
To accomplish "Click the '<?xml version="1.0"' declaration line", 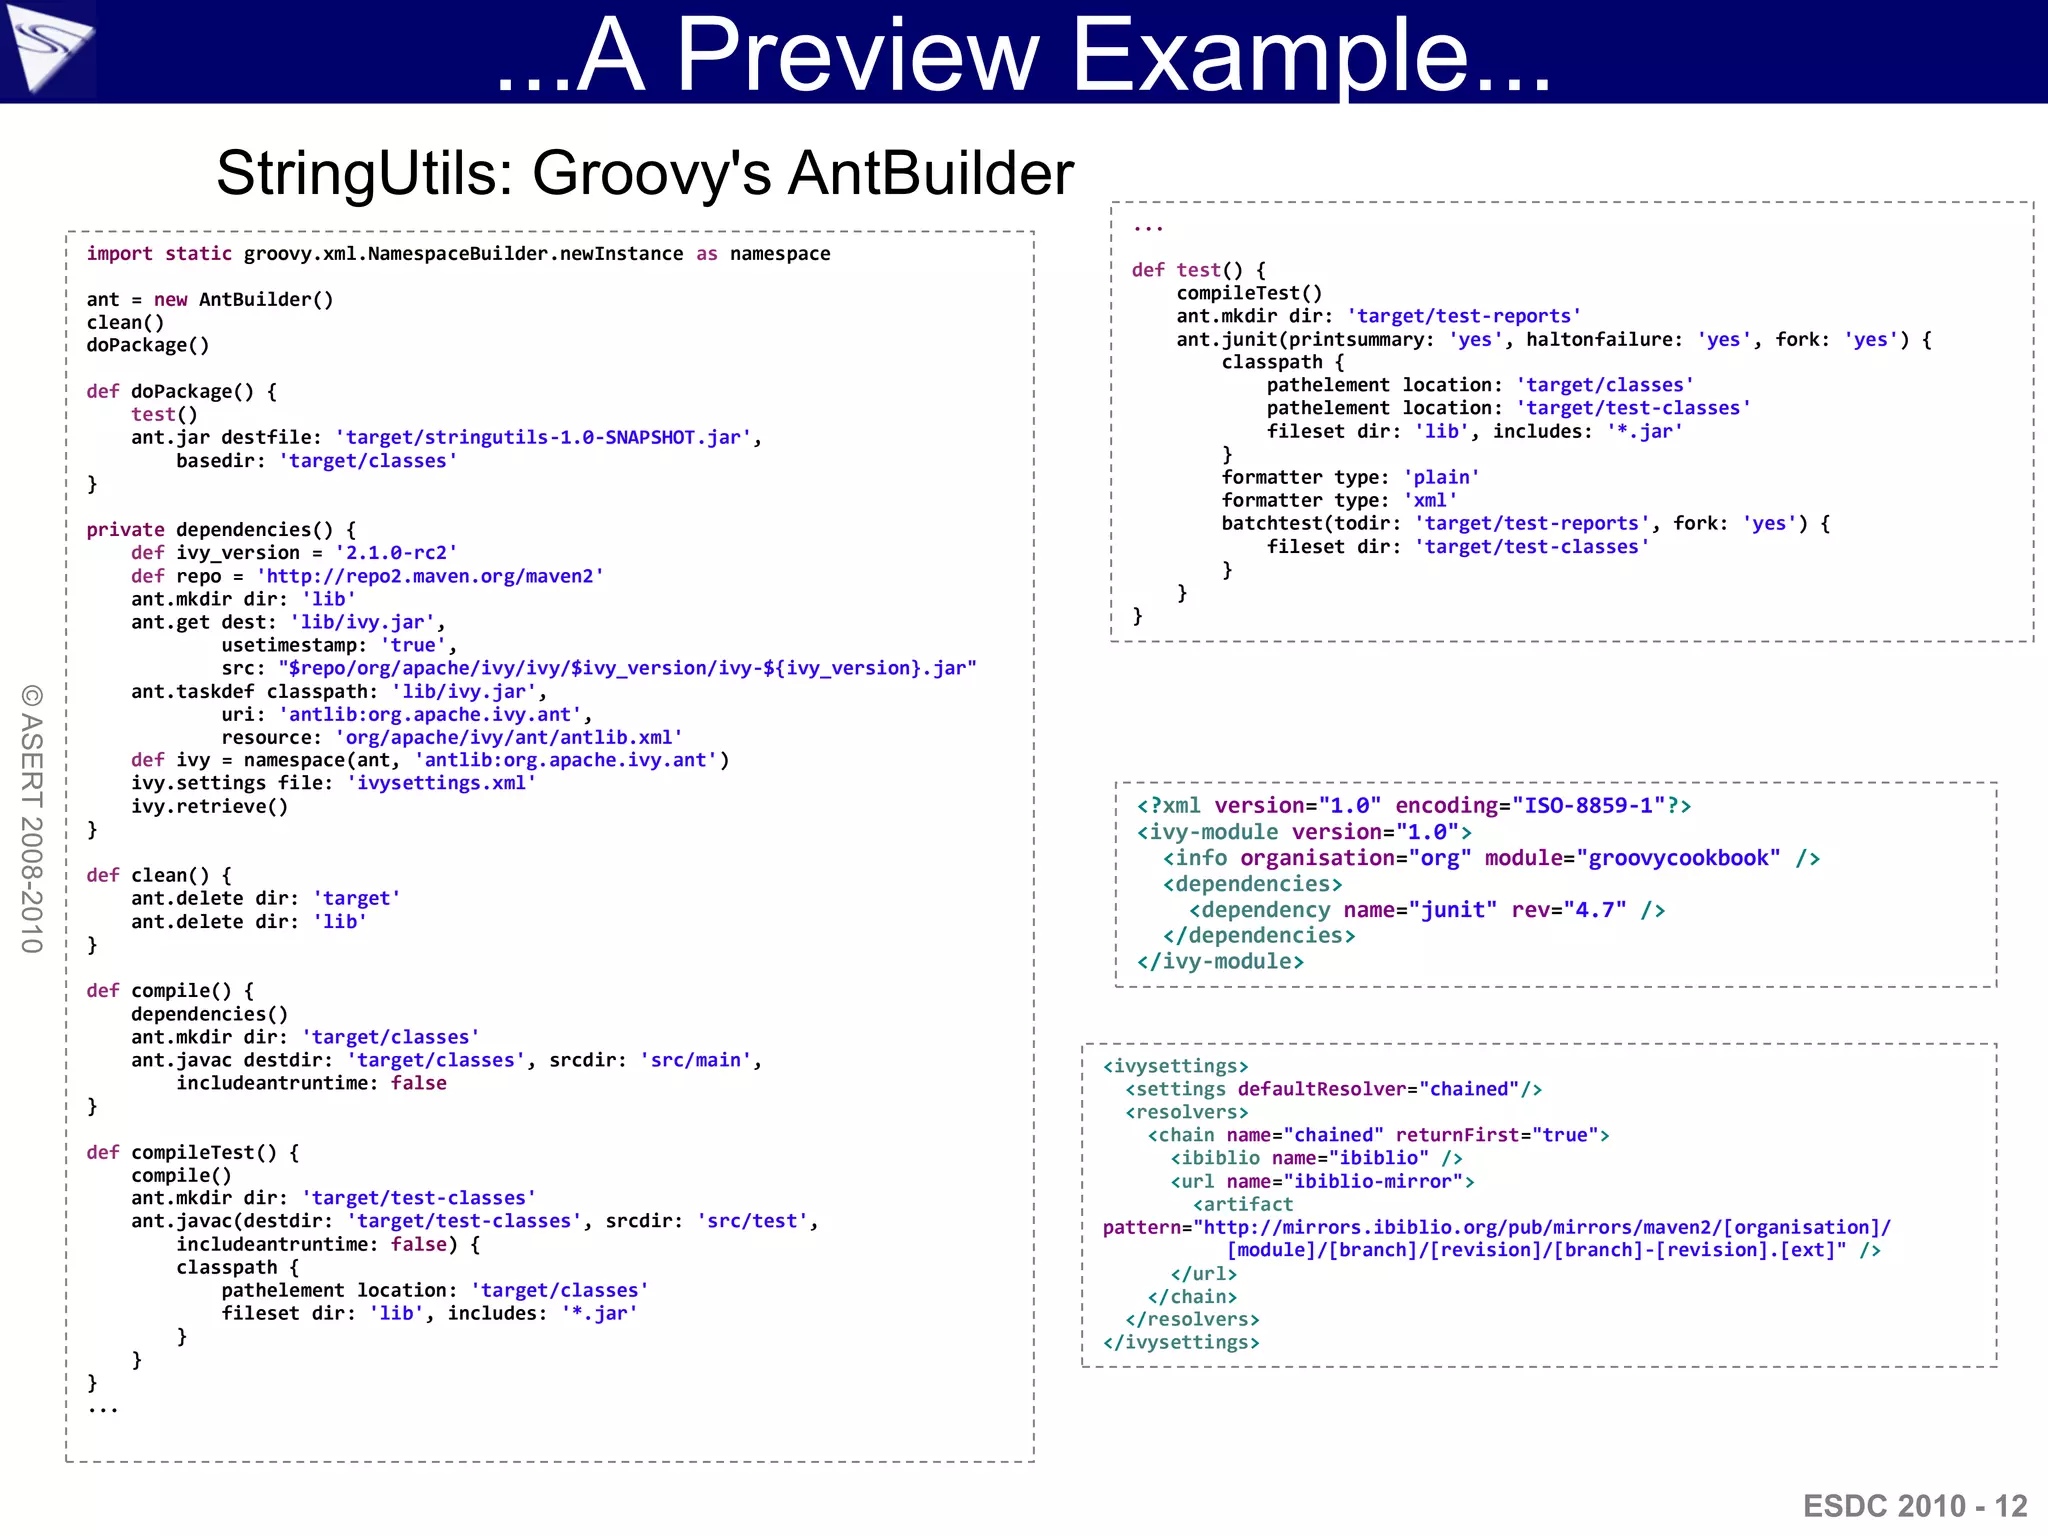I will pos(1414,806).
